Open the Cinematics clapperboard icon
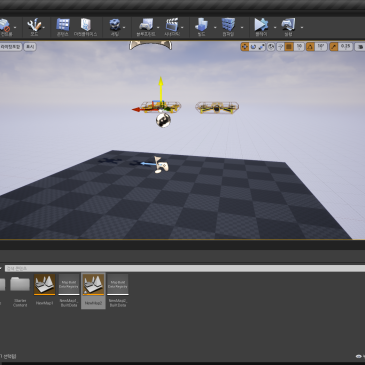Screen dimensions: 365x365 pyautogui.click(x=172, y=27)
